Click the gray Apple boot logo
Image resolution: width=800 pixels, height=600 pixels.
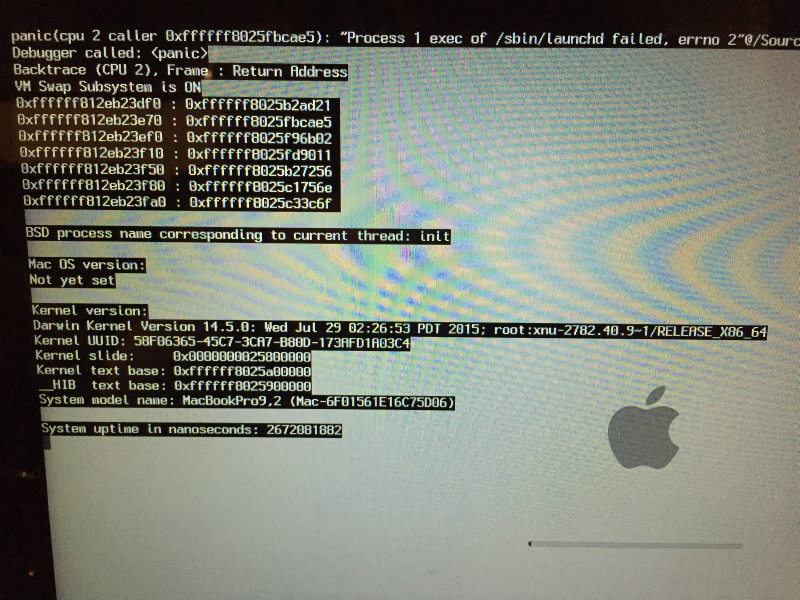click(x=644, y=428)
